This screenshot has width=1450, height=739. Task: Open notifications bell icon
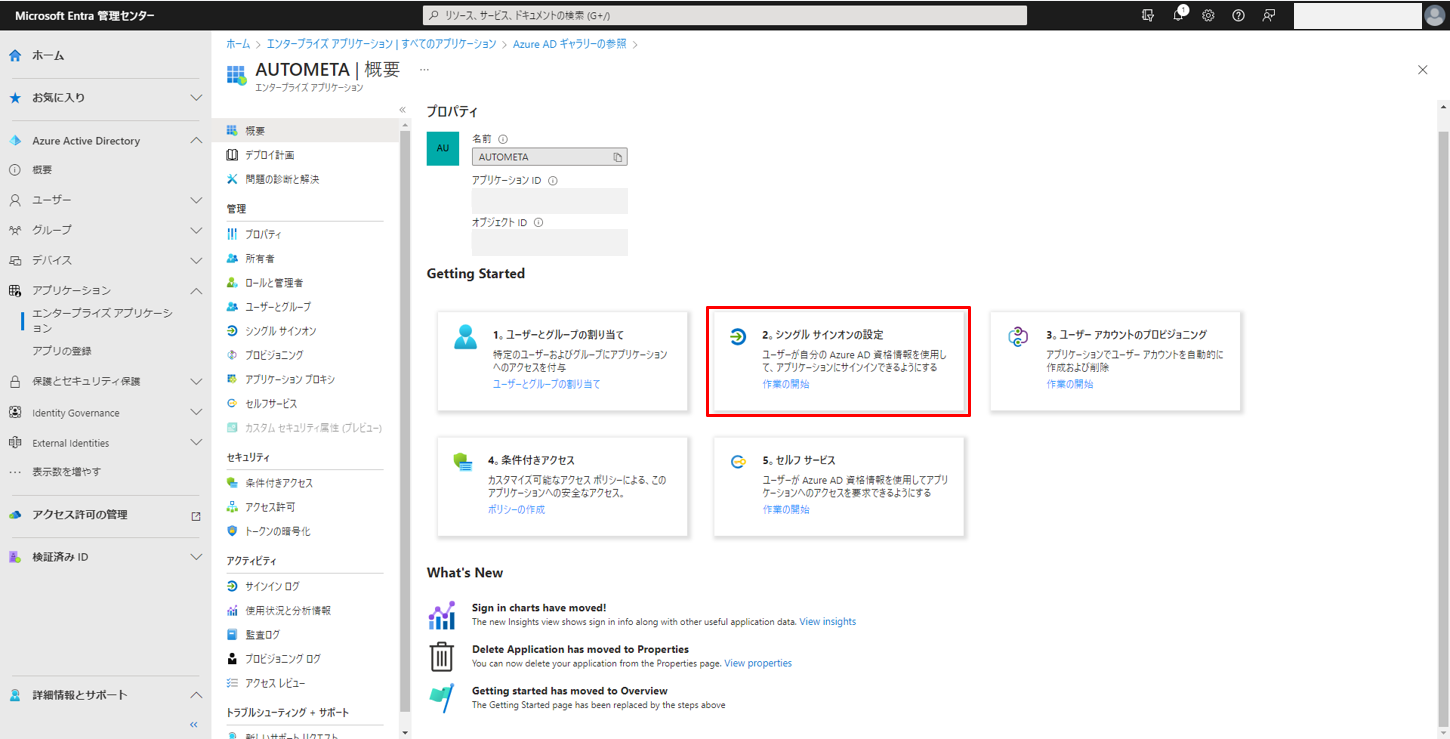coord(1179,15)
